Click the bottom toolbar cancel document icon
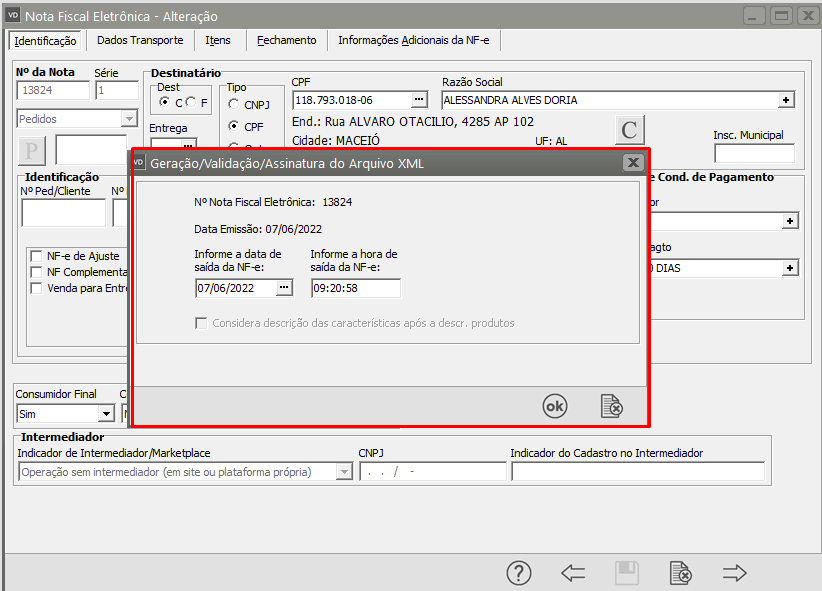822x591 pixels. coord(680,573)
